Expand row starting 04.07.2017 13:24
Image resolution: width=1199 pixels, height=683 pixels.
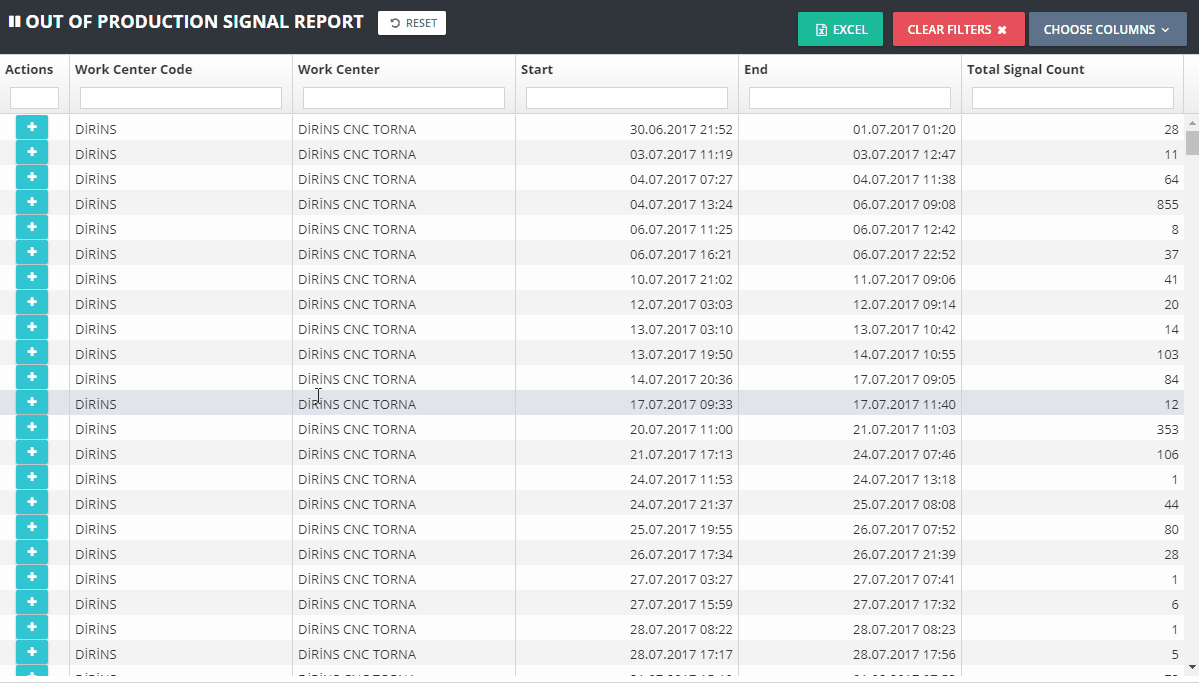pos(32,202)
